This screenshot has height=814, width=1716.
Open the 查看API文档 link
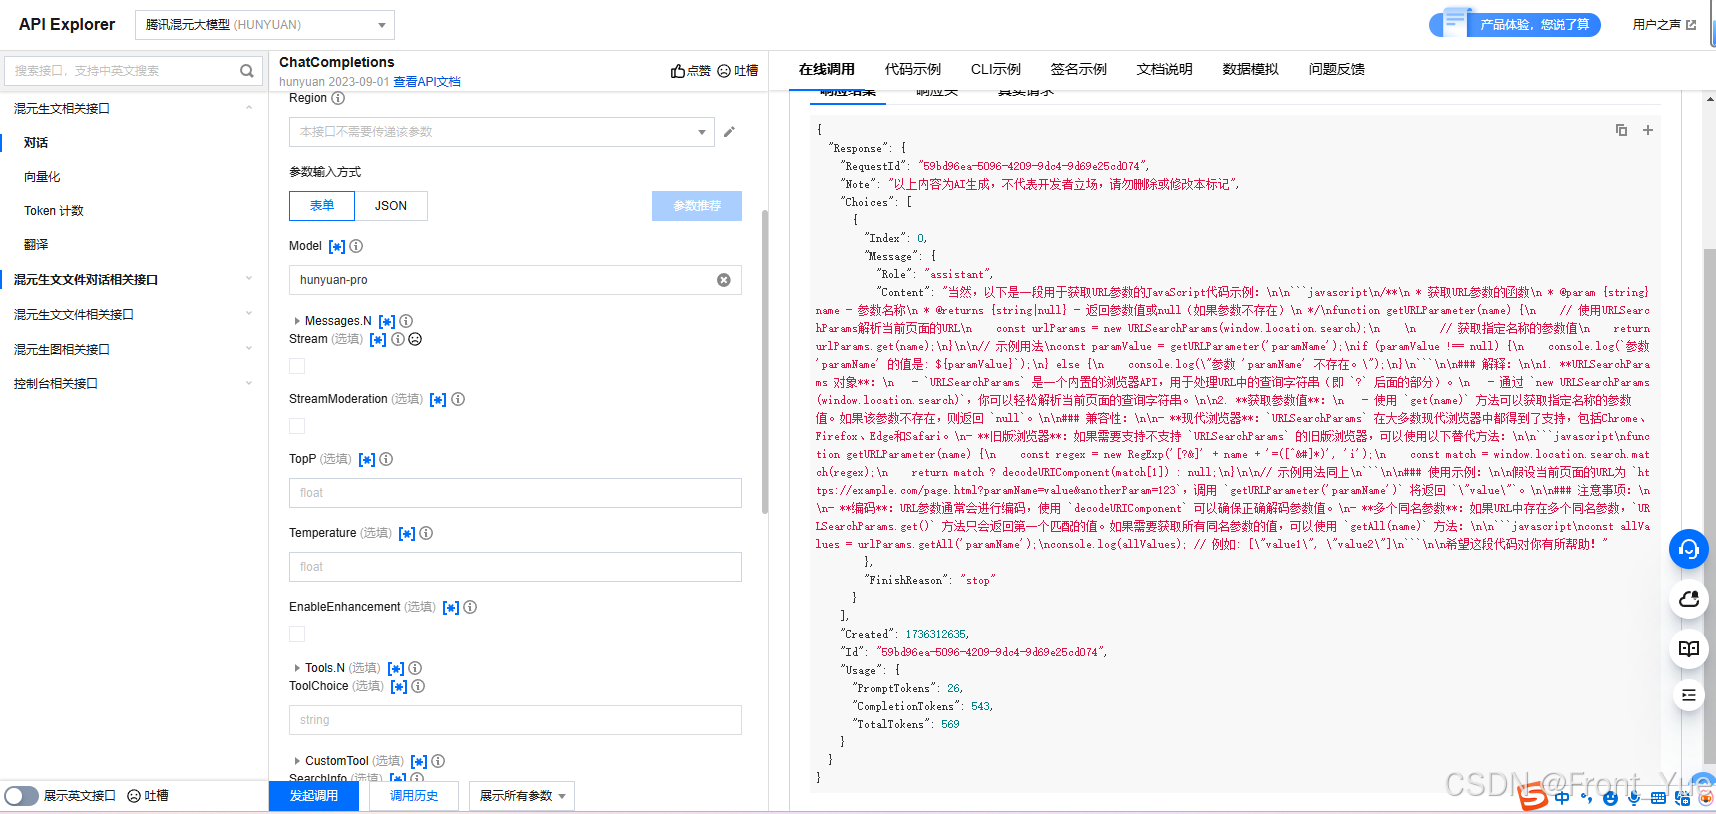tap(427, 82)
